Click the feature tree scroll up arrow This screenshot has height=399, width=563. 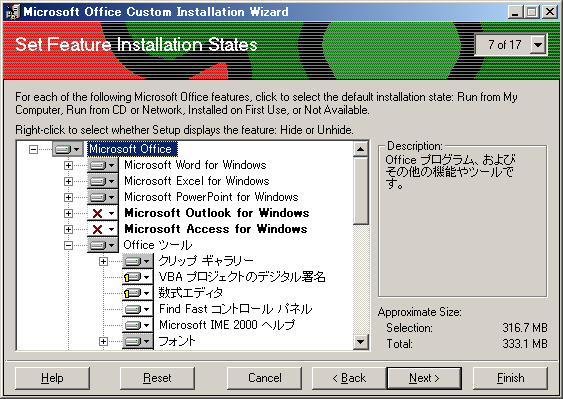[360, 149]
